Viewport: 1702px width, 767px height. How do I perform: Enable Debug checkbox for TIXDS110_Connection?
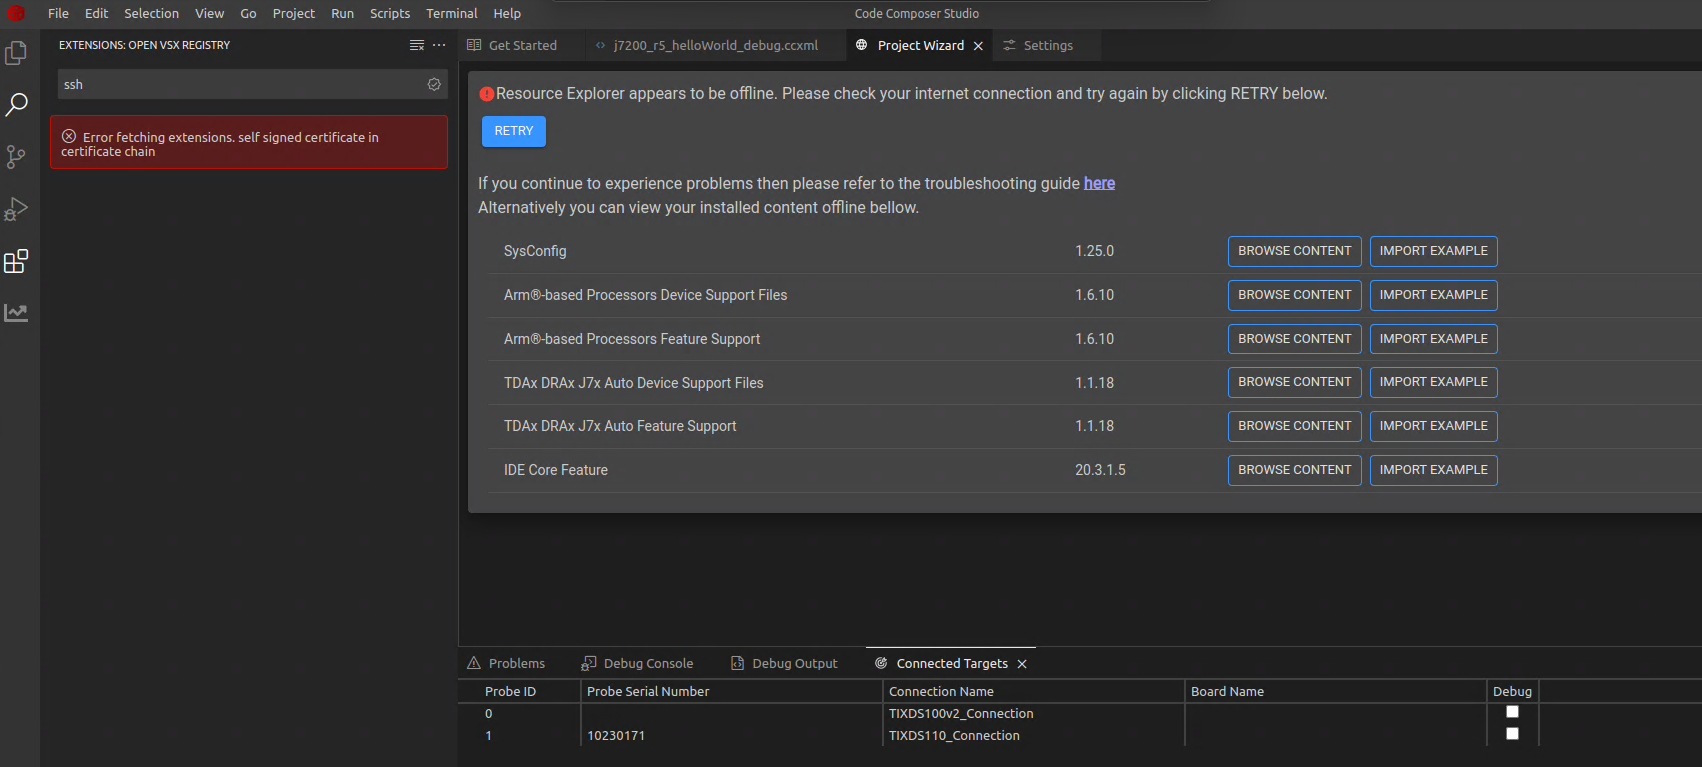1512,734
